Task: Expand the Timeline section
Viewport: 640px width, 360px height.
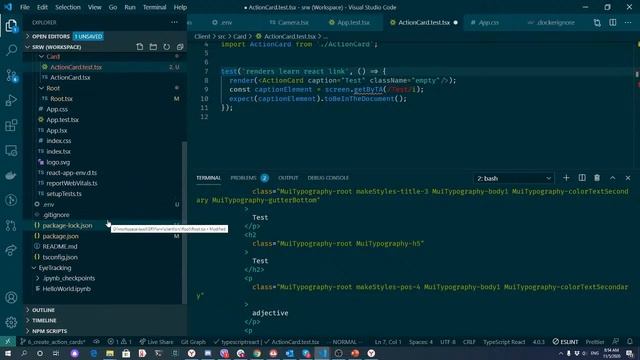Action: tap(44, 320)
